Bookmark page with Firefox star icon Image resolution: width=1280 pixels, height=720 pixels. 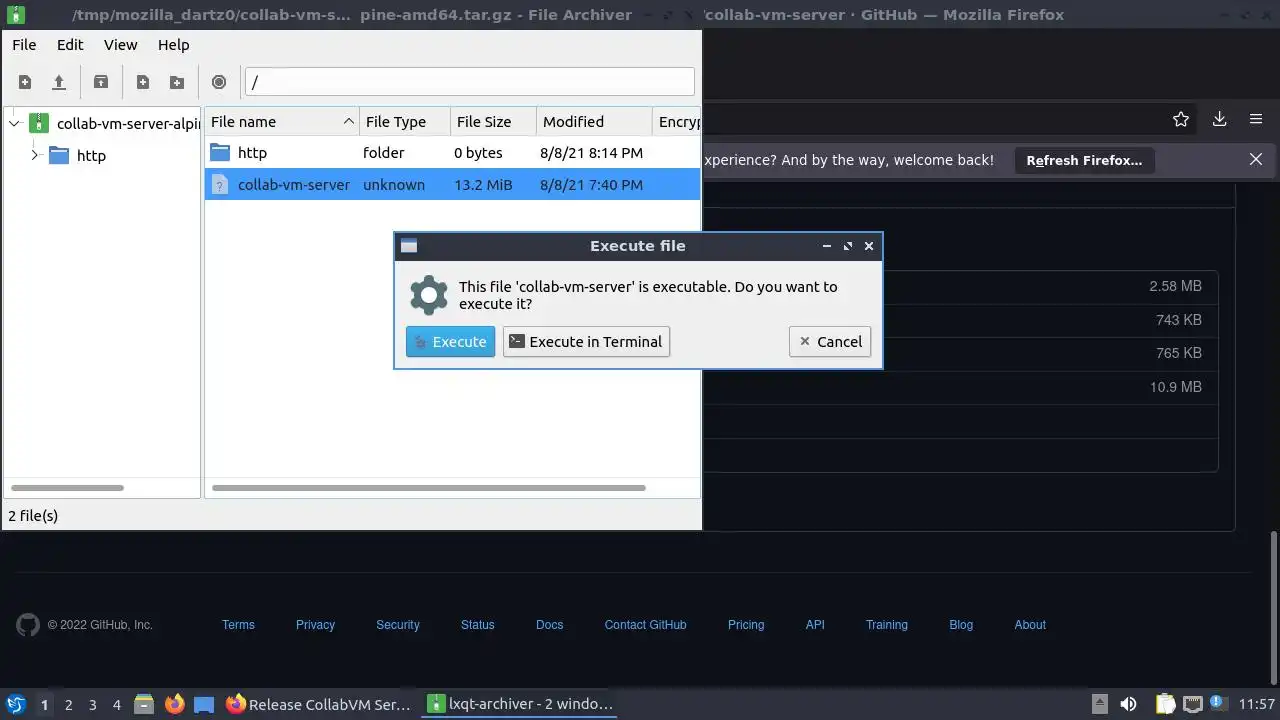coord(1181,119)
